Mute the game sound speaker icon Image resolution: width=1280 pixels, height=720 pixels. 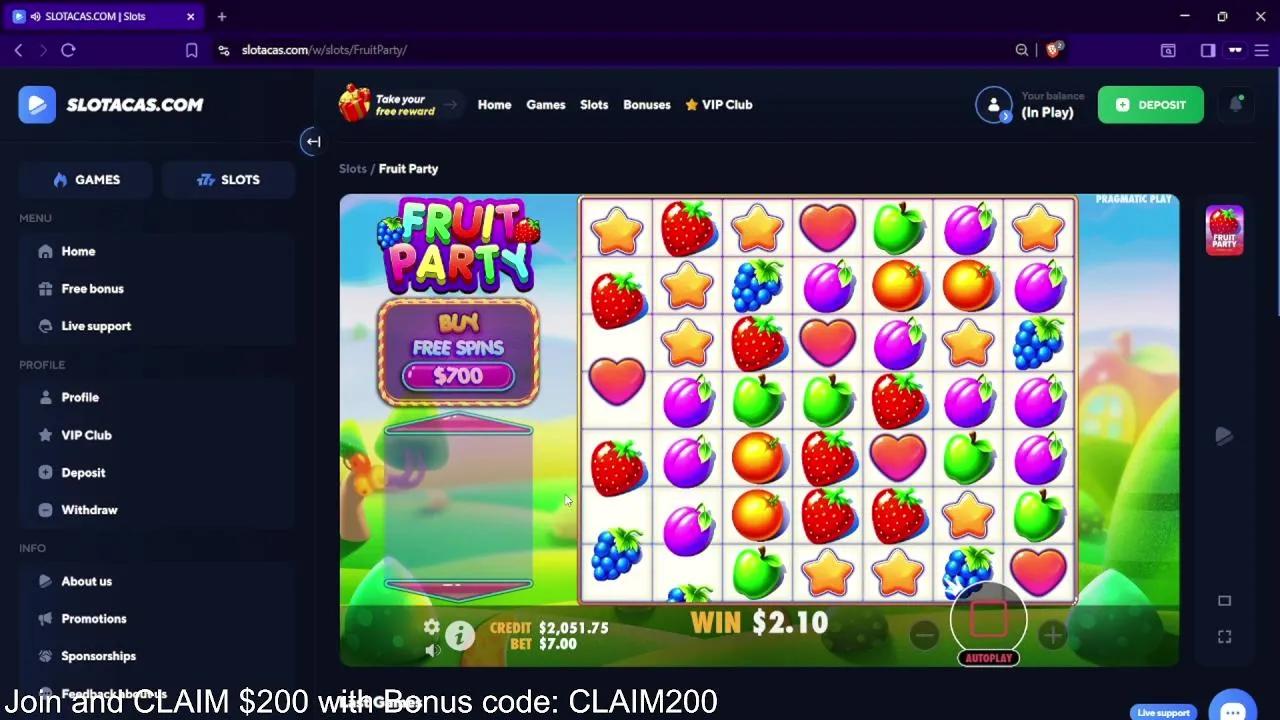pyautogui.click(x=432, y=650)
